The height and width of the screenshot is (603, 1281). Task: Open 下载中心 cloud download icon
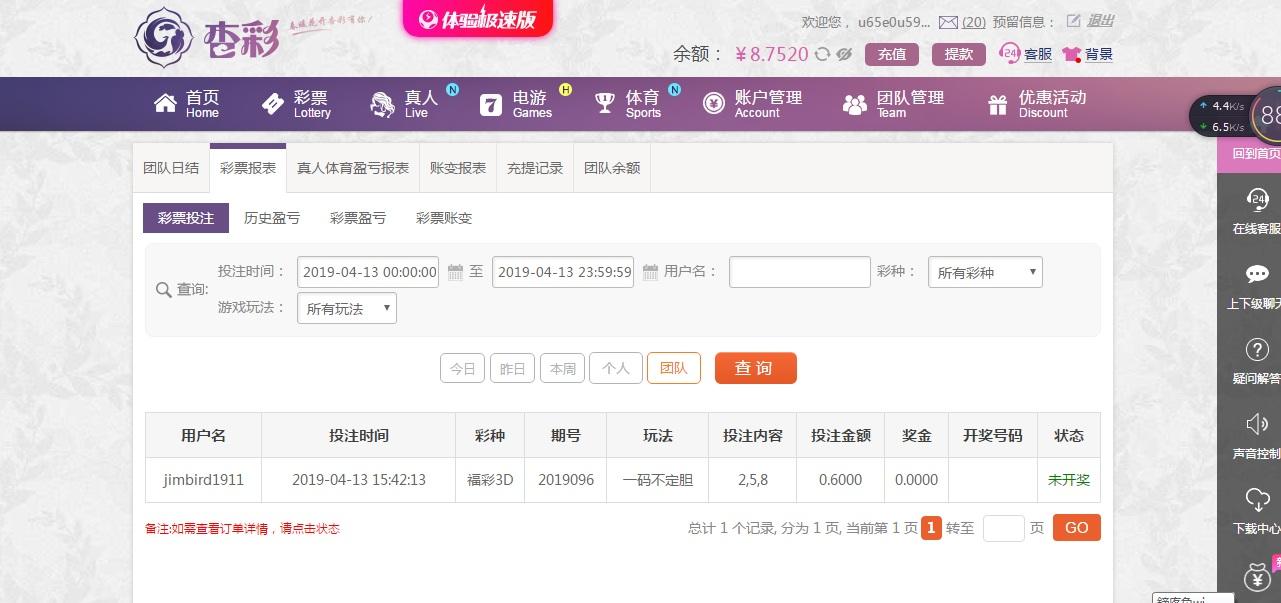point(1257,499)
